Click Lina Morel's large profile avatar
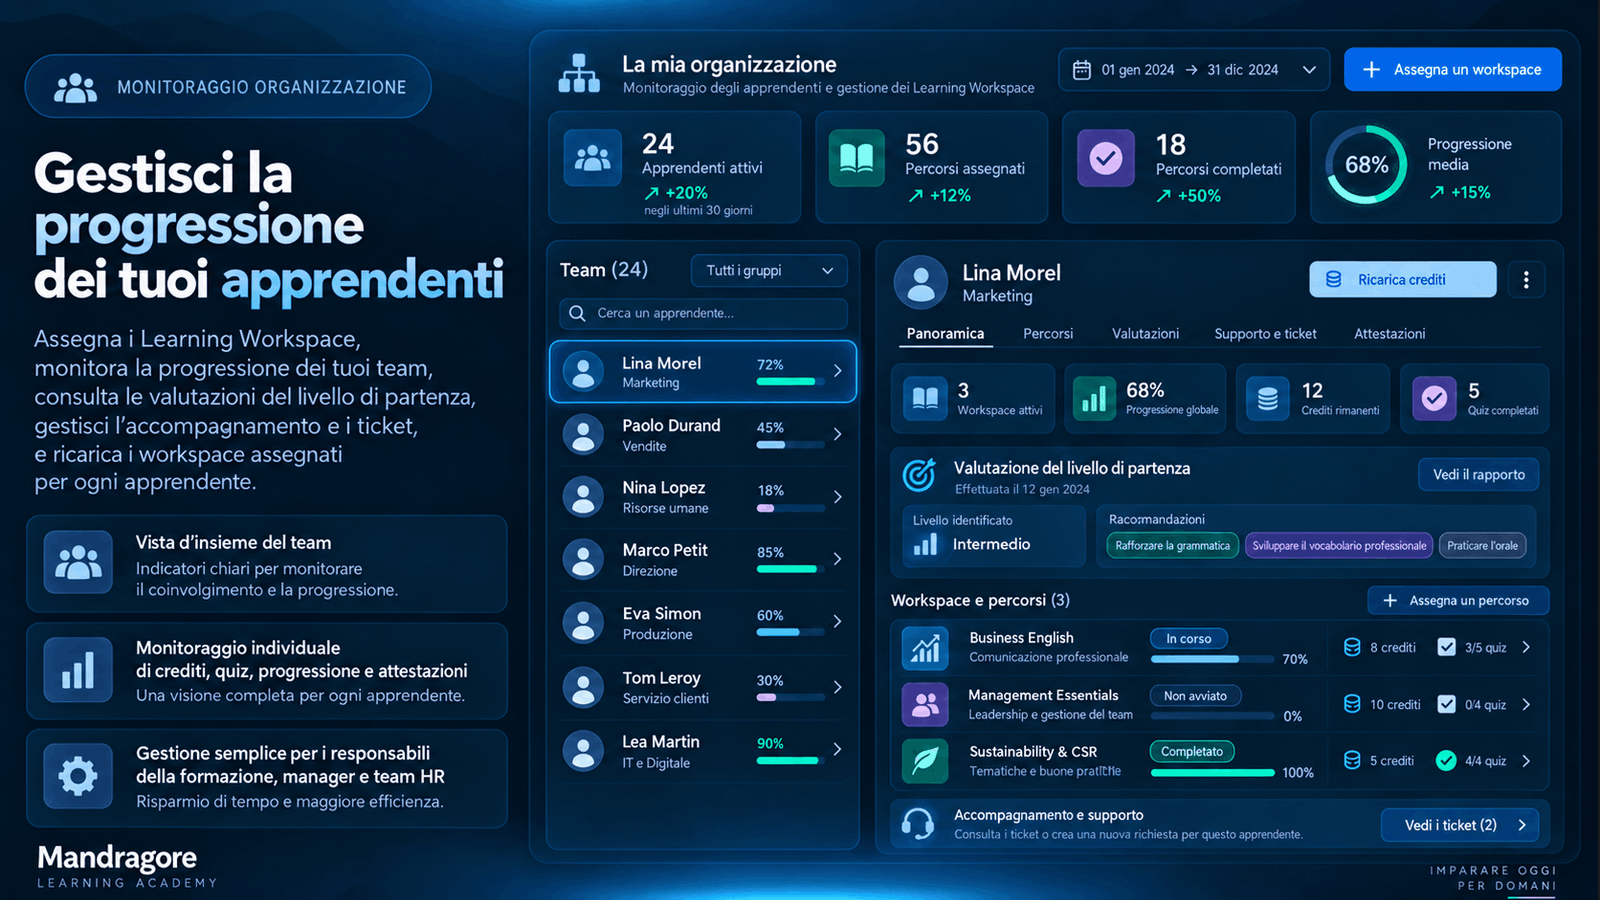The image size is (1600, 900). coord(921,282)
